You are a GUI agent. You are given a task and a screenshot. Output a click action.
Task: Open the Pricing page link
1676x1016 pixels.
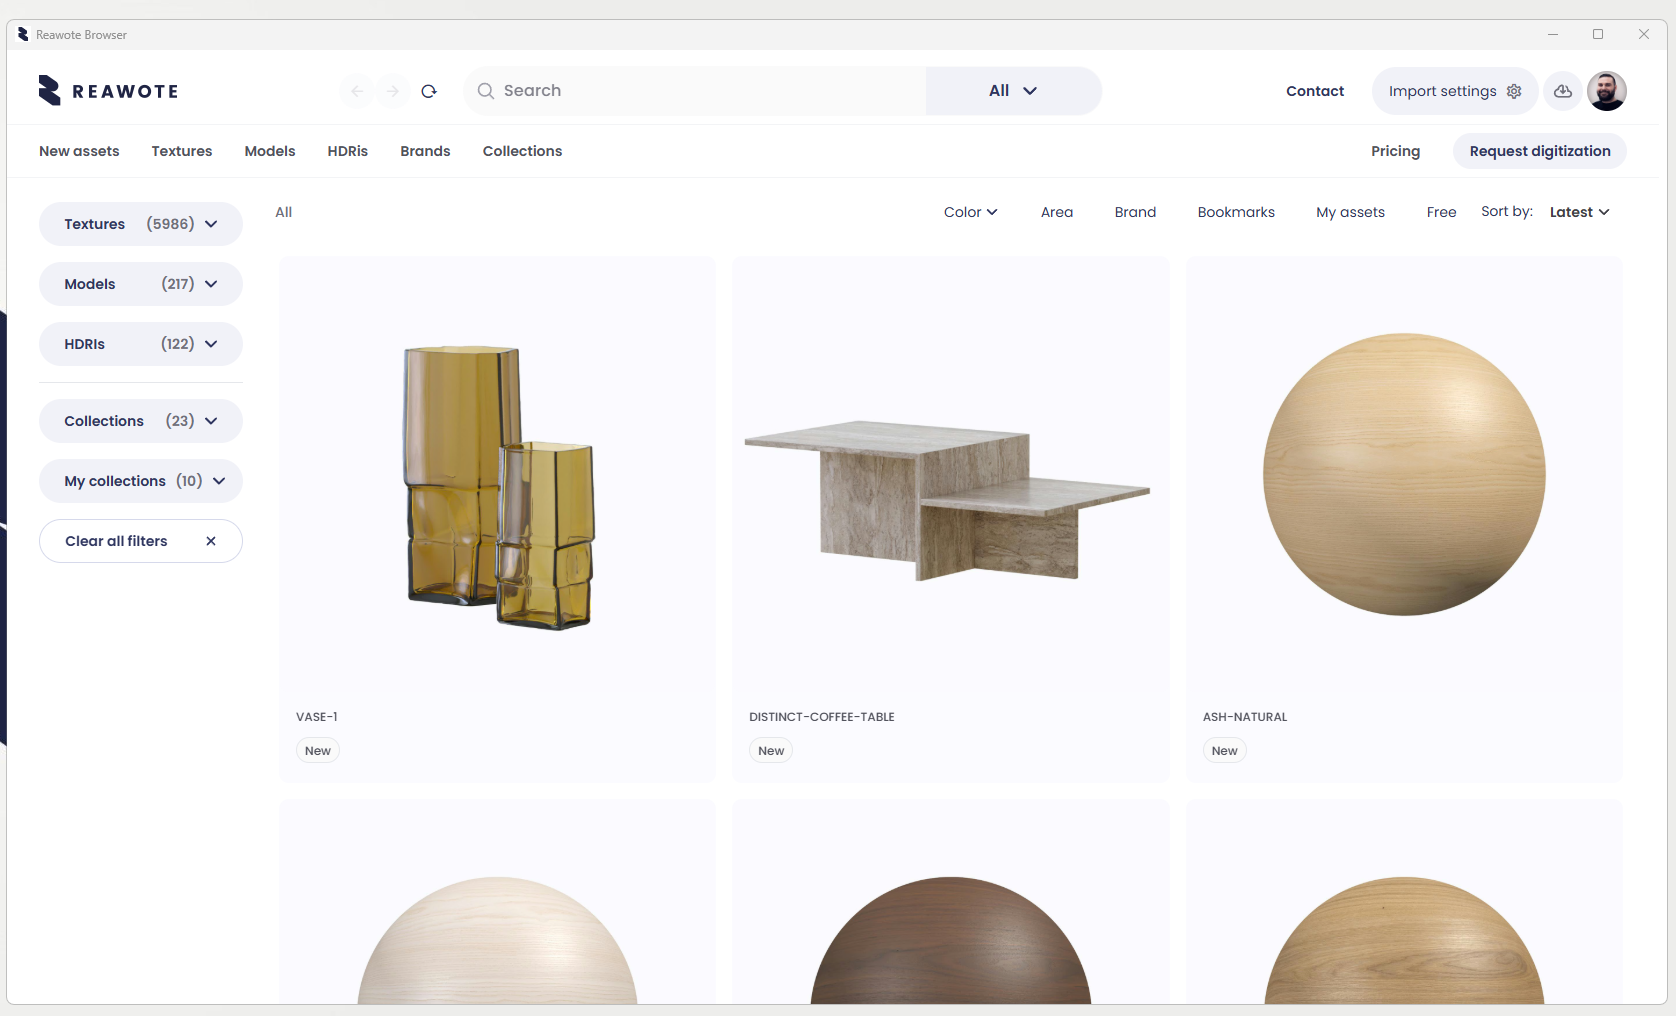pos(1395,151)
